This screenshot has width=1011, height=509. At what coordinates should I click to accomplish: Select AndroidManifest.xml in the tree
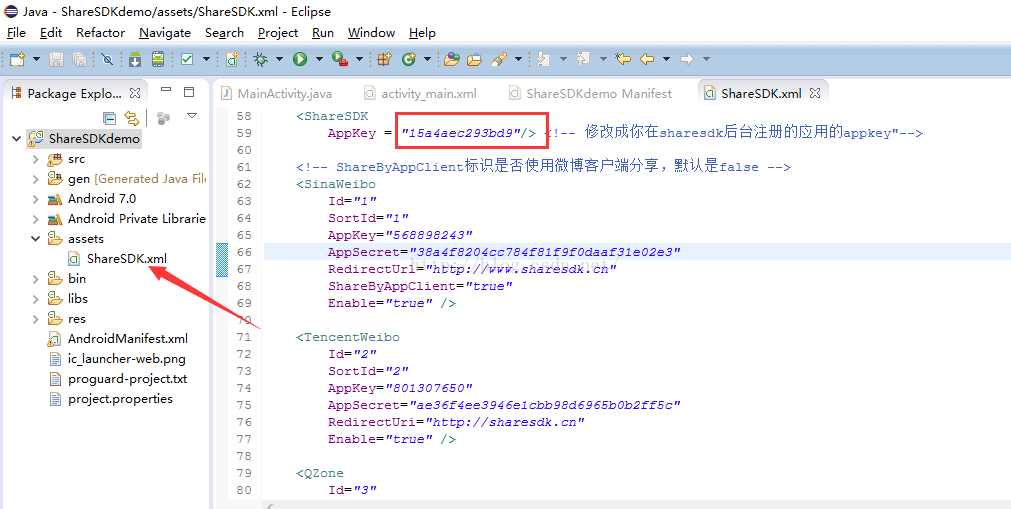pos(119,339)
